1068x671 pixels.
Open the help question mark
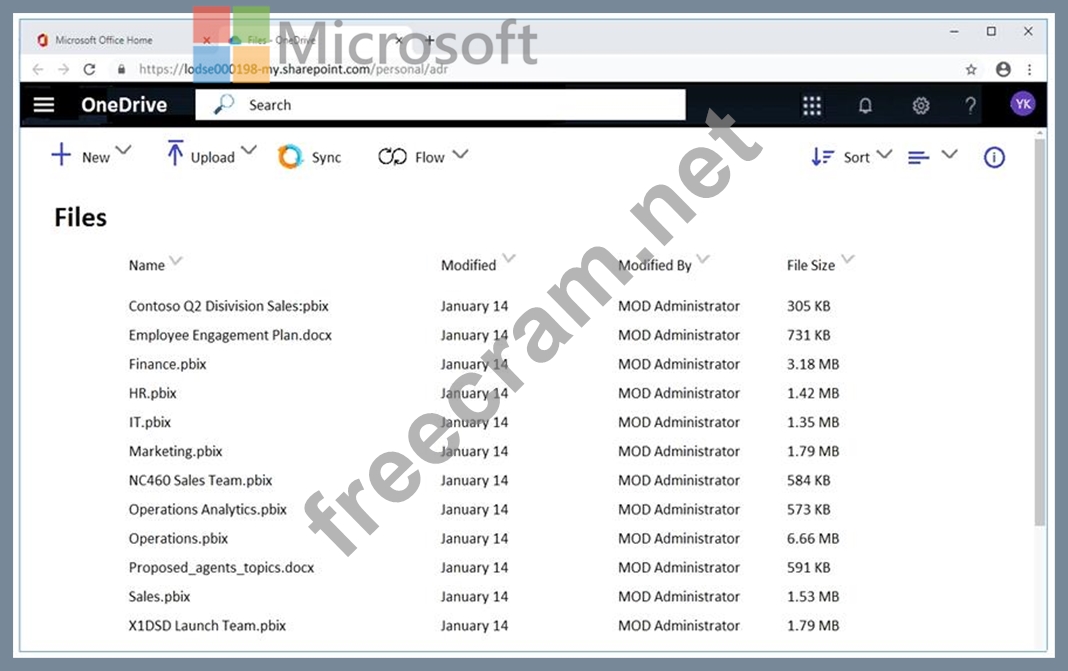tap(970, 106)
